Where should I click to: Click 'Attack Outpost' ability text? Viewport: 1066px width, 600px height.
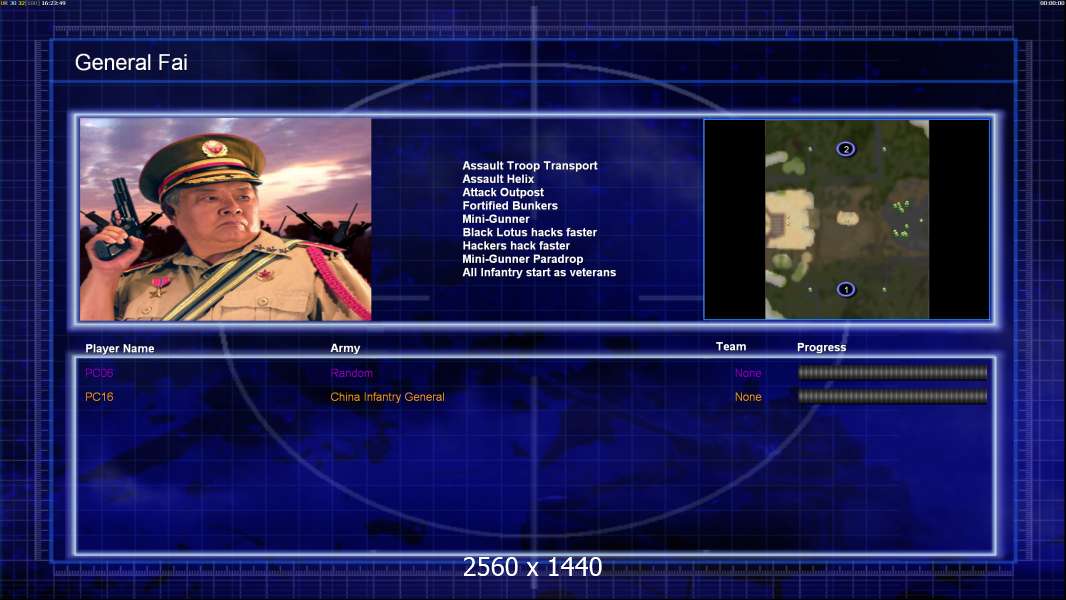502,192
